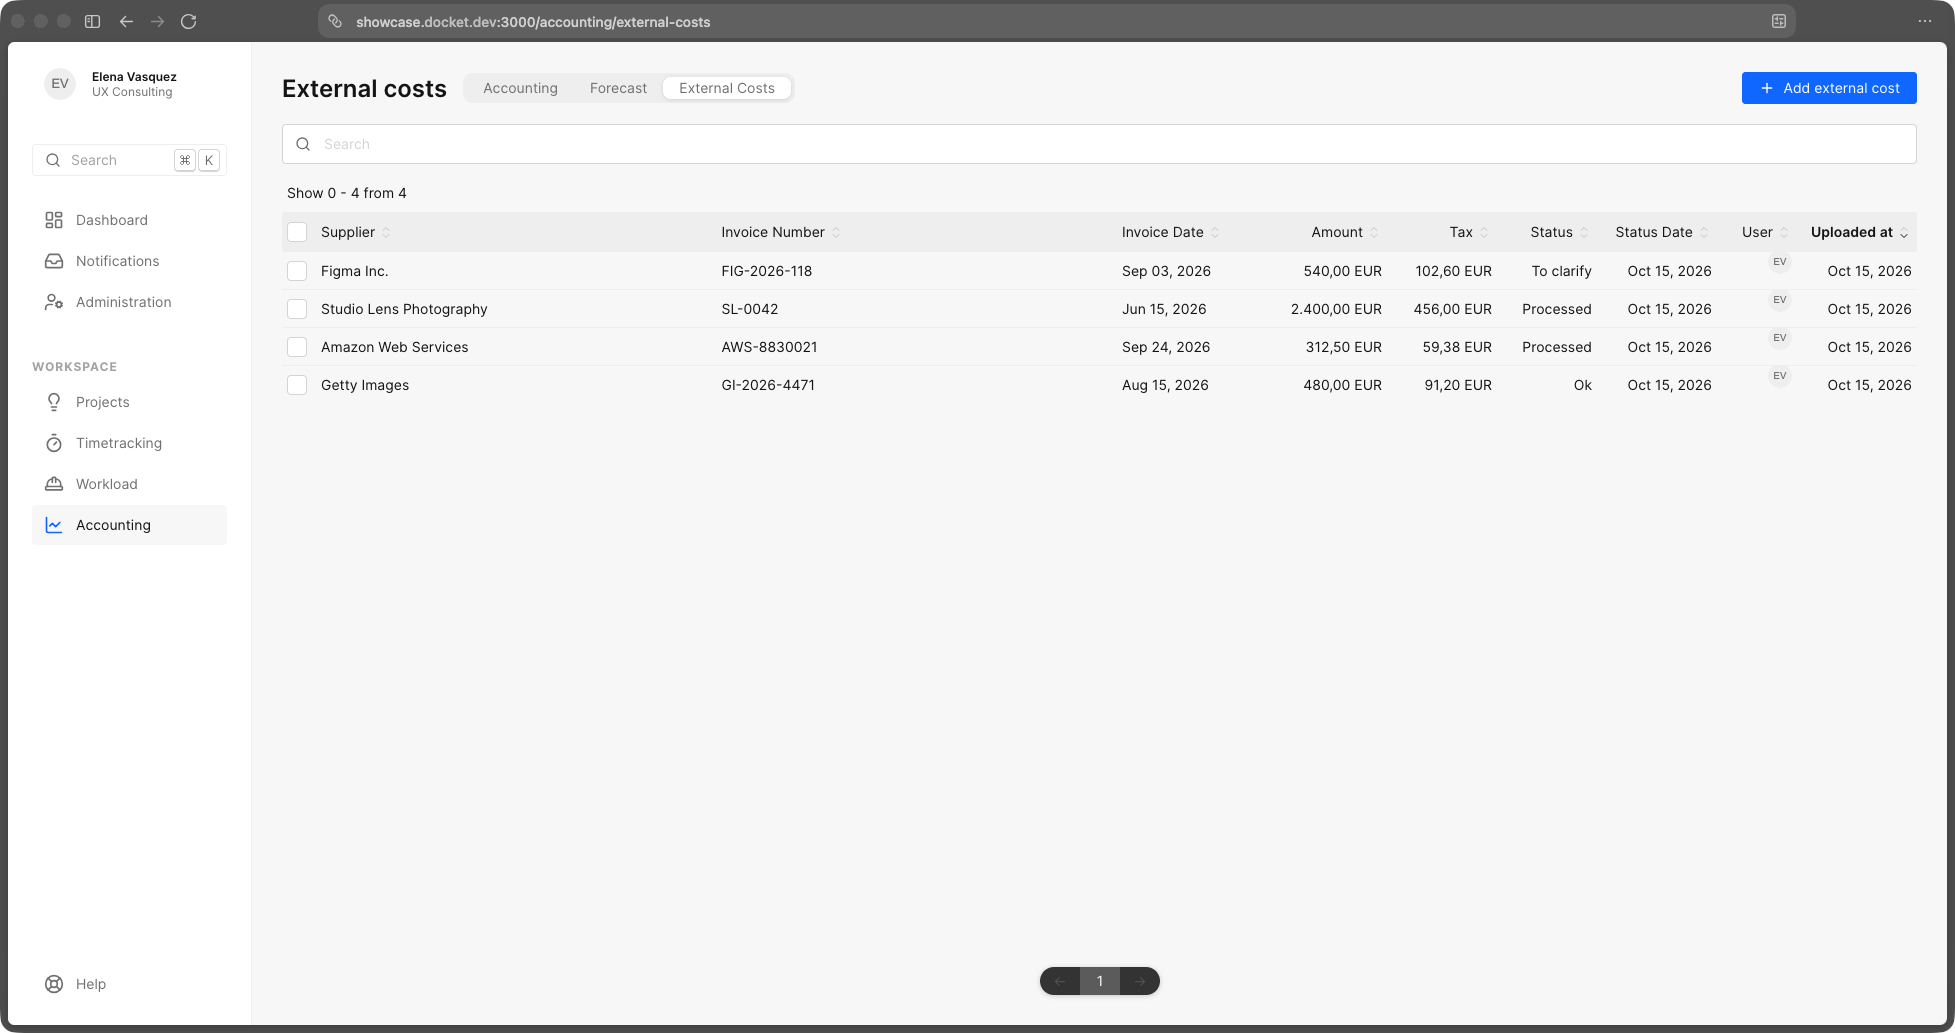Select the Getty Images row checkbox

pyautogui.click(x=297, y=385)
